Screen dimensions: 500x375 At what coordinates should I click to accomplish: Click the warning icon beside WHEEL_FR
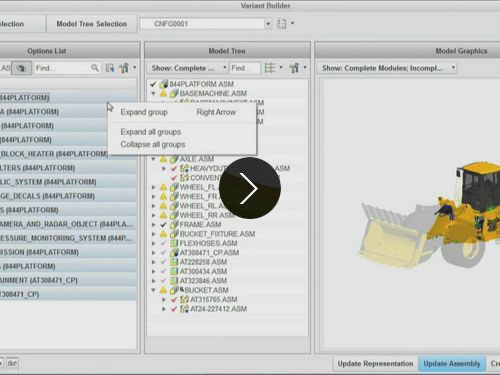coord(163,196)
